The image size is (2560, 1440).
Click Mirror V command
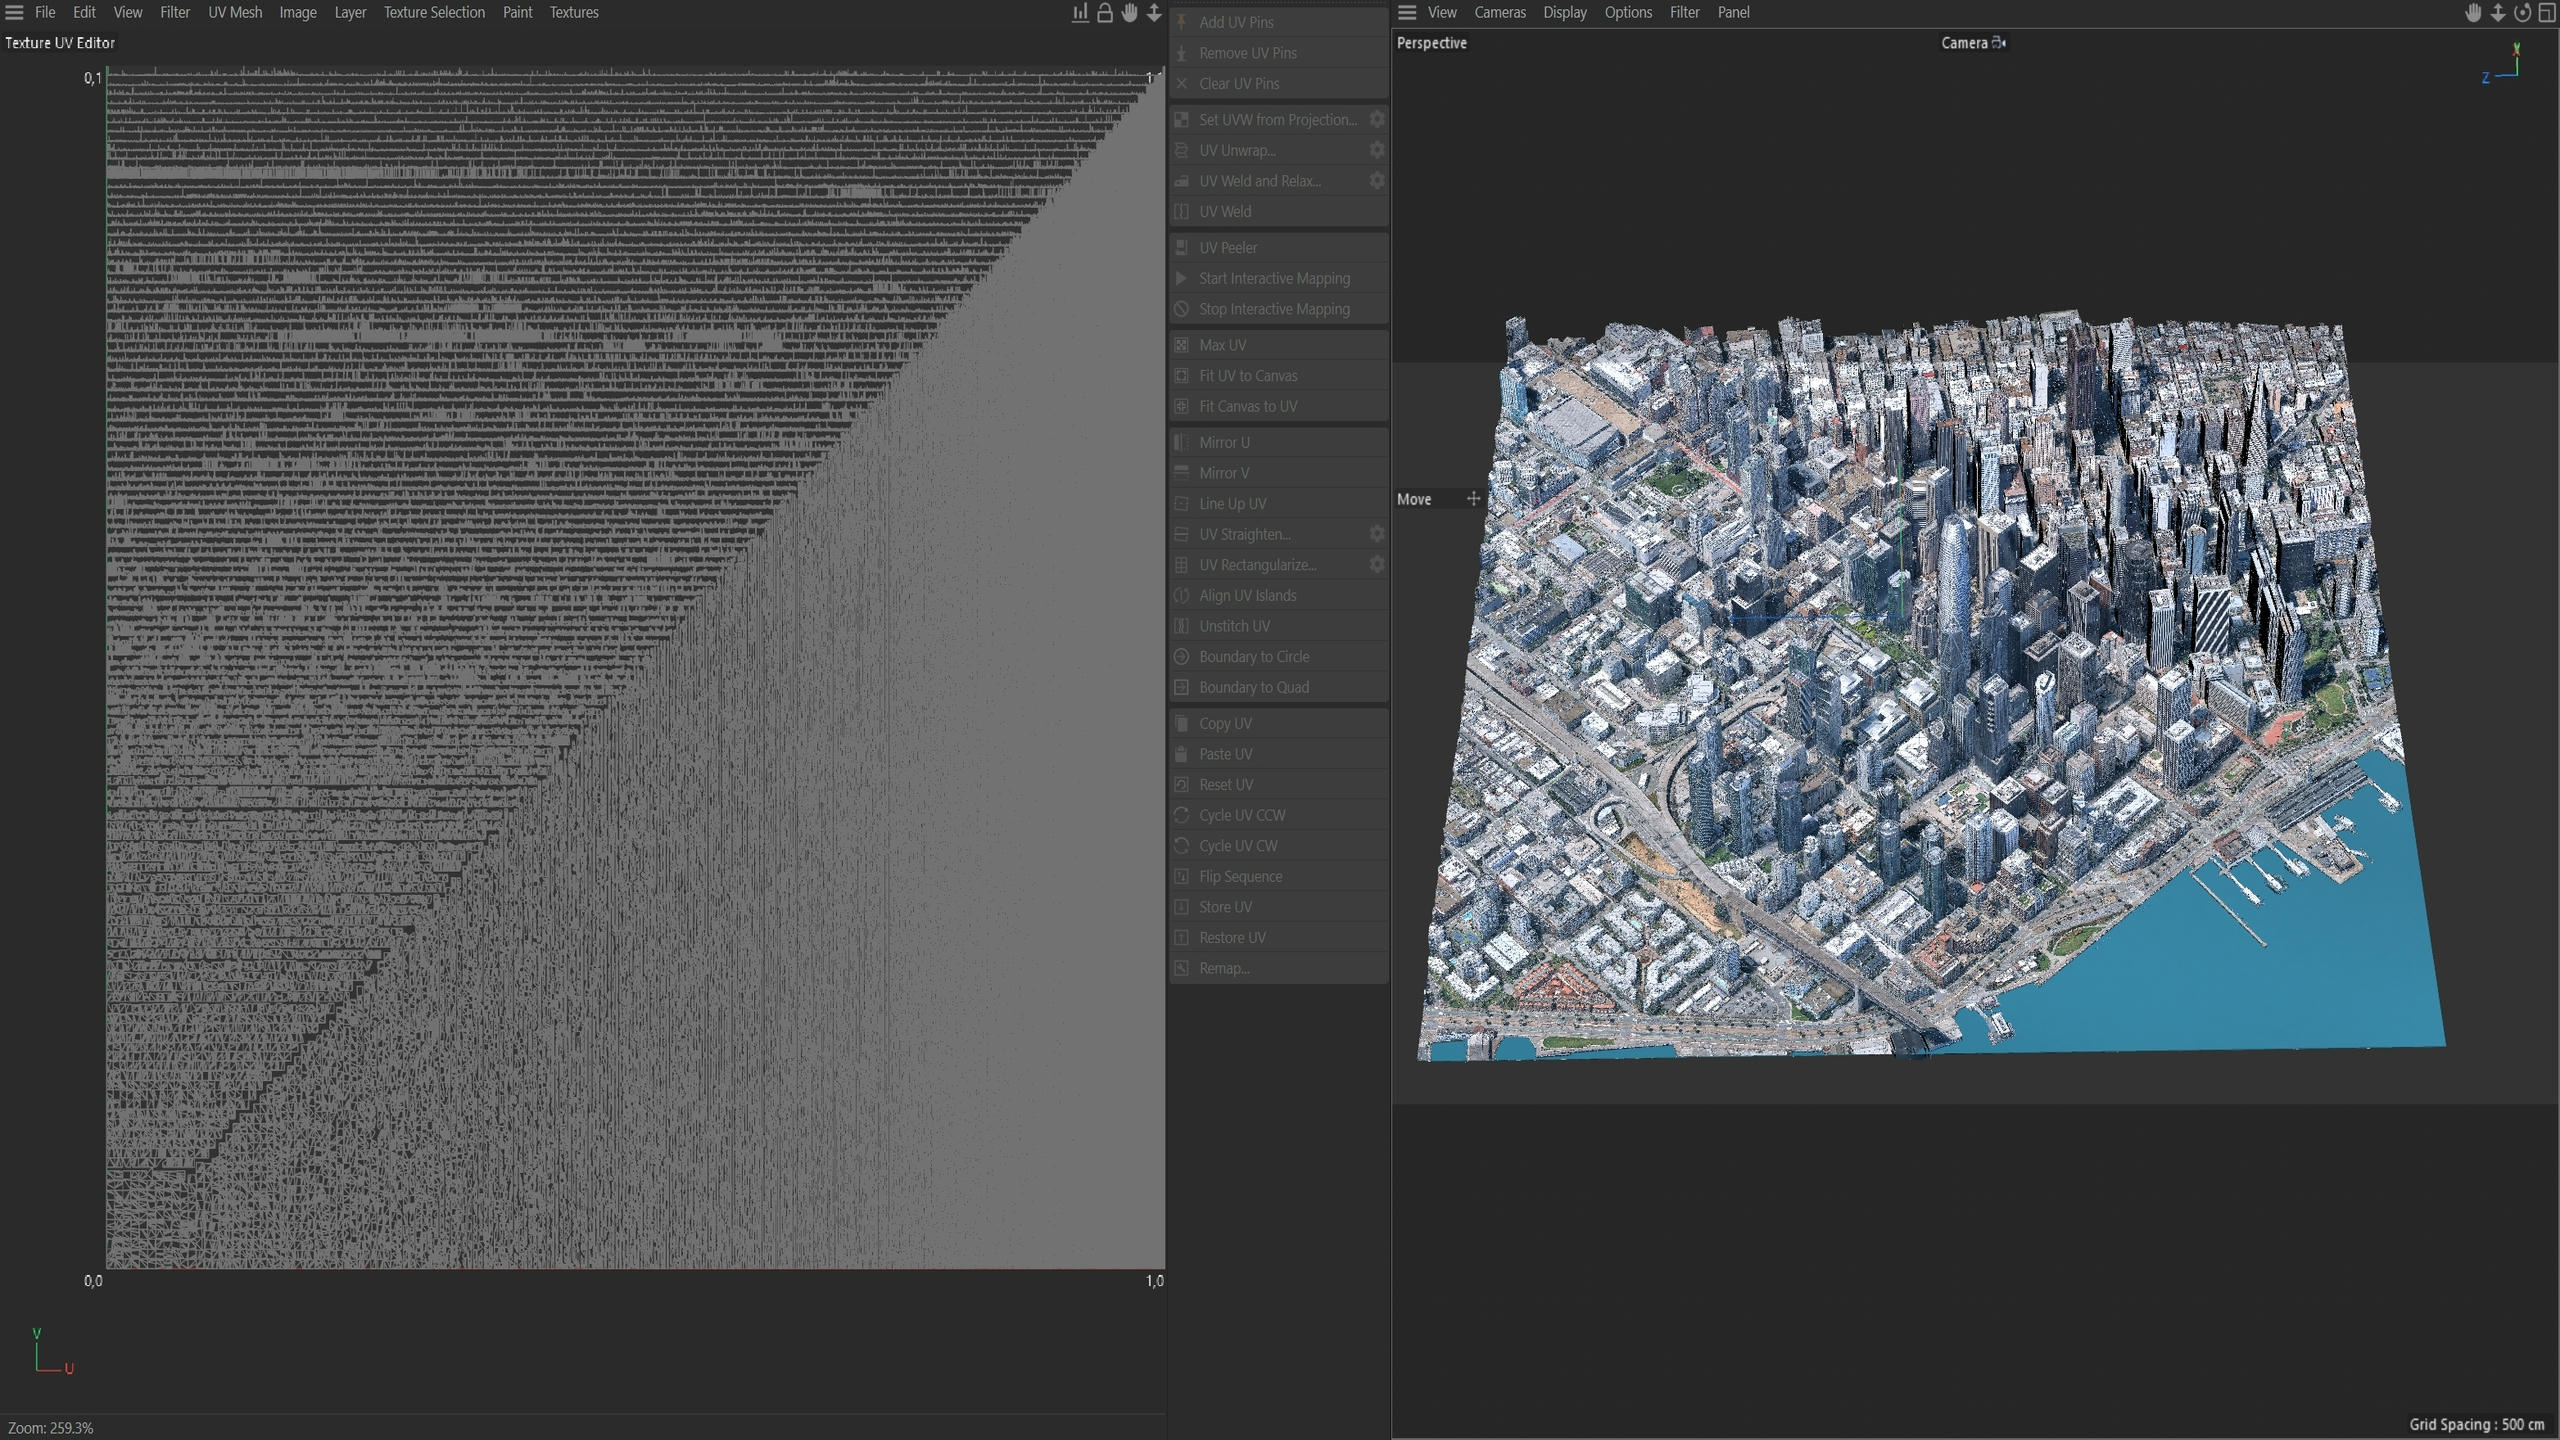coord(1278,473)
